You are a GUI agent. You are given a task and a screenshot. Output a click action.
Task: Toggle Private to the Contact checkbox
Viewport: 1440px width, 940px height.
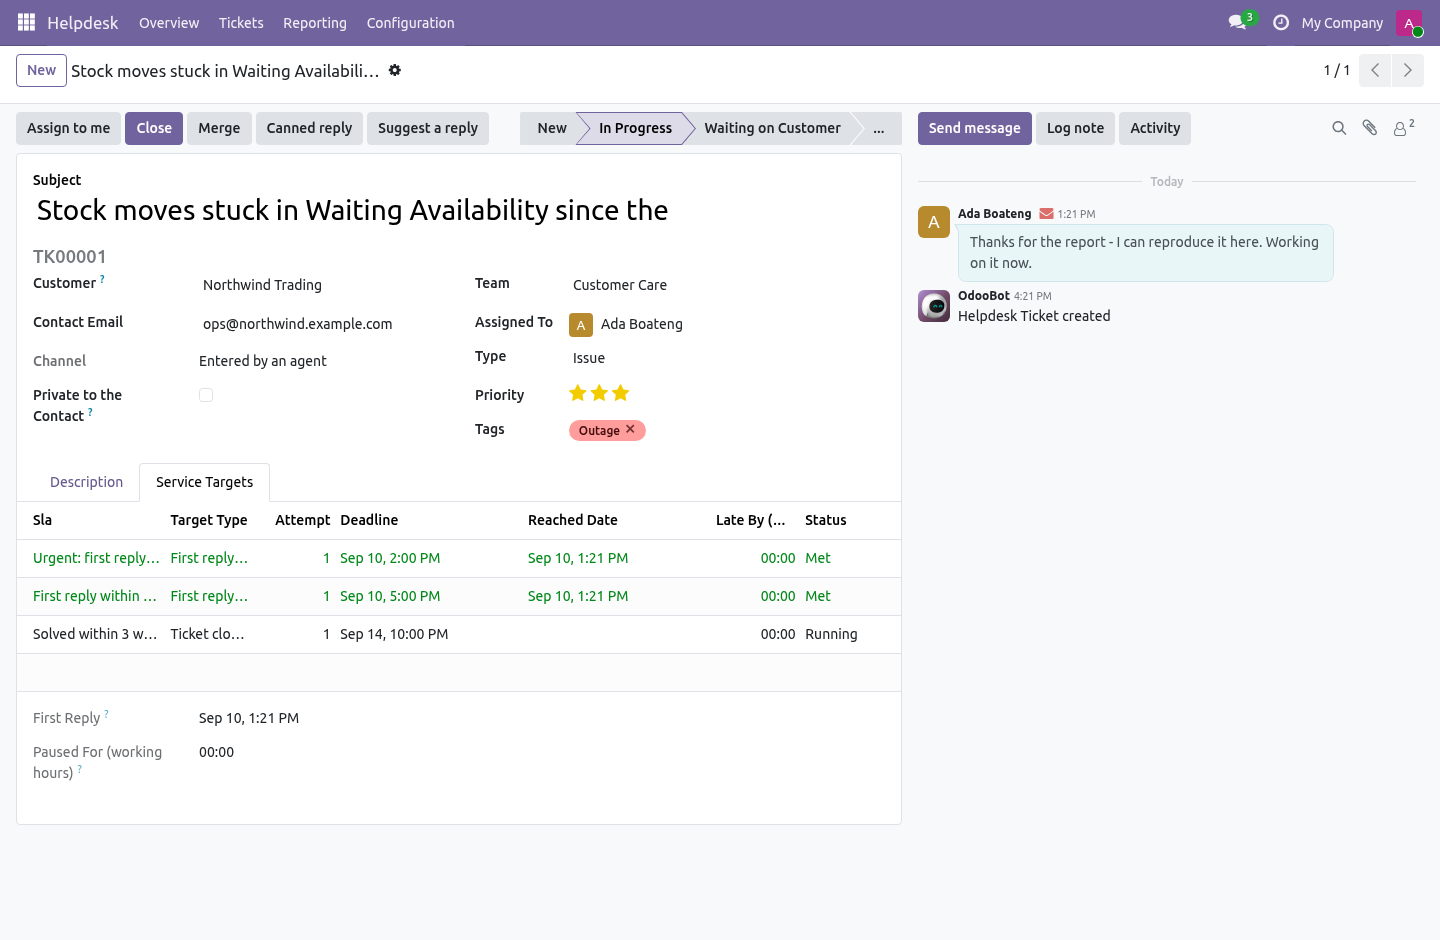206,395
